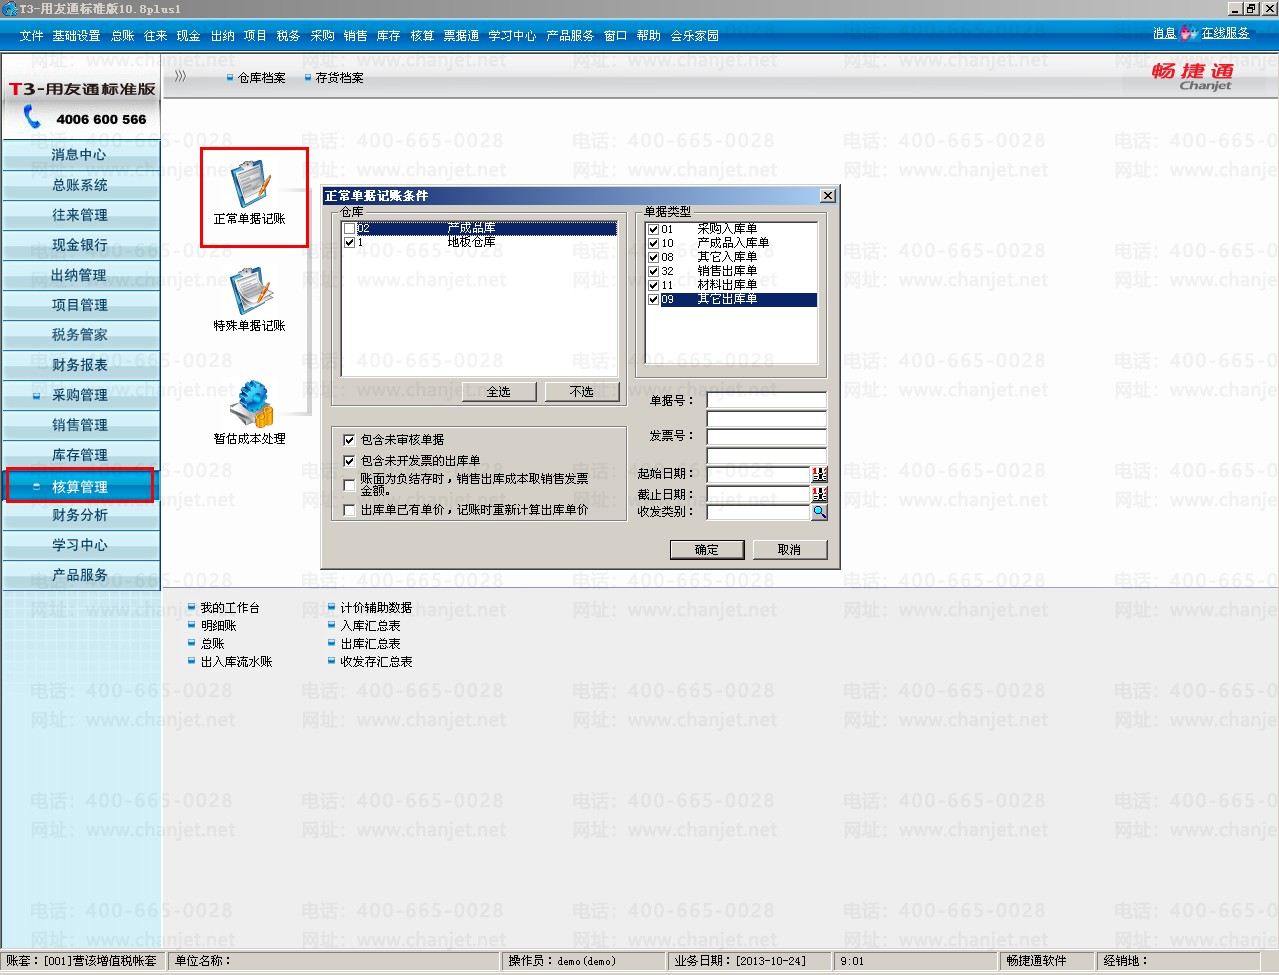Open the 票据通 menu
This screenshot has height=975, width=1279.
(461, 35)
